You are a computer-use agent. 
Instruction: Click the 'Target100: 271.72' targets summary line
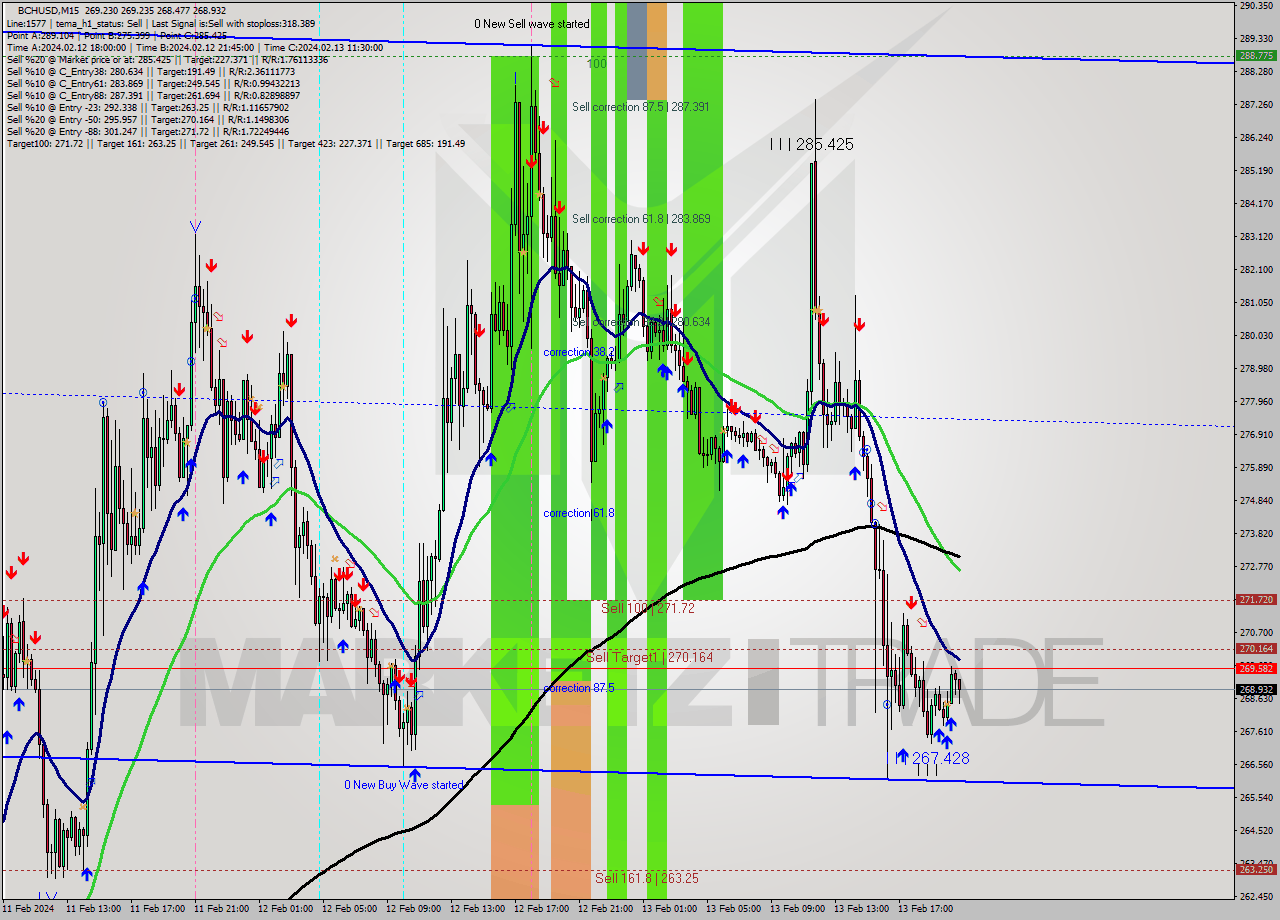pos(235,143)
